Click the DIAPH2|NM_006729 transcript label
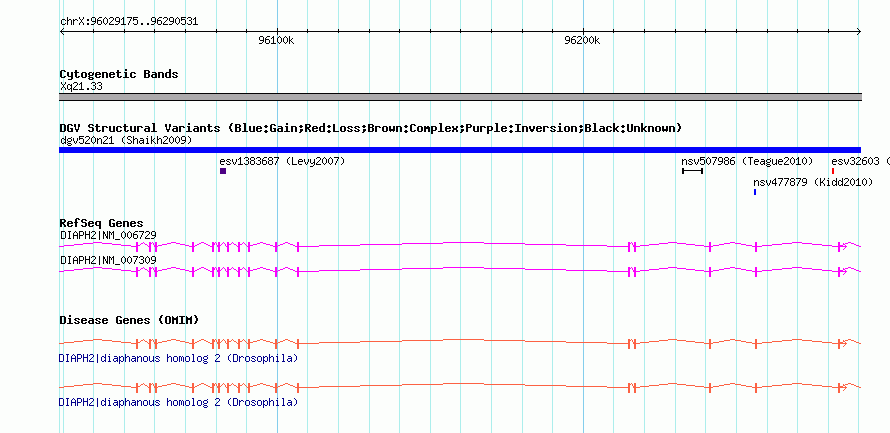Screen dimensions: 890x433 (108, 235)
